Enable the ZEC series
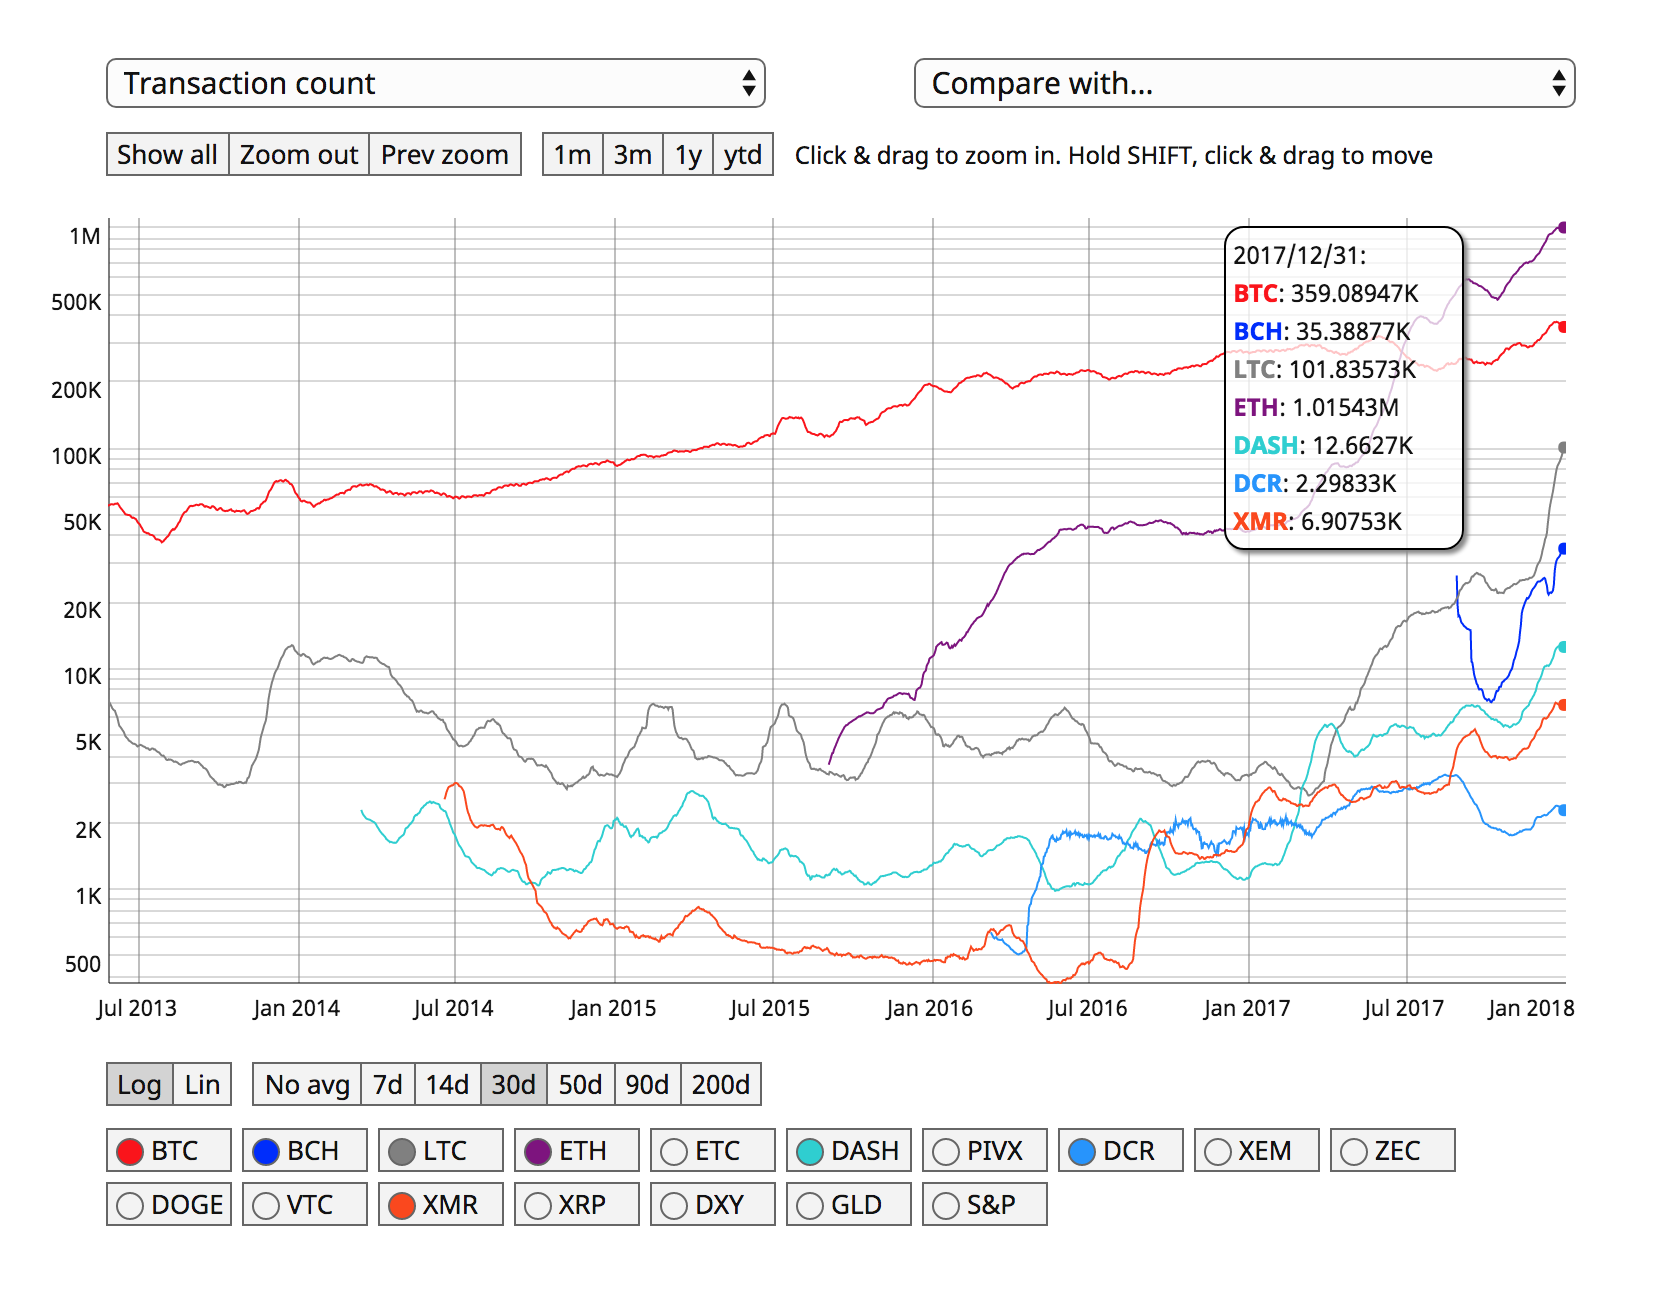Viewport: 1664px width, 1310px height. (1393, 1150)
